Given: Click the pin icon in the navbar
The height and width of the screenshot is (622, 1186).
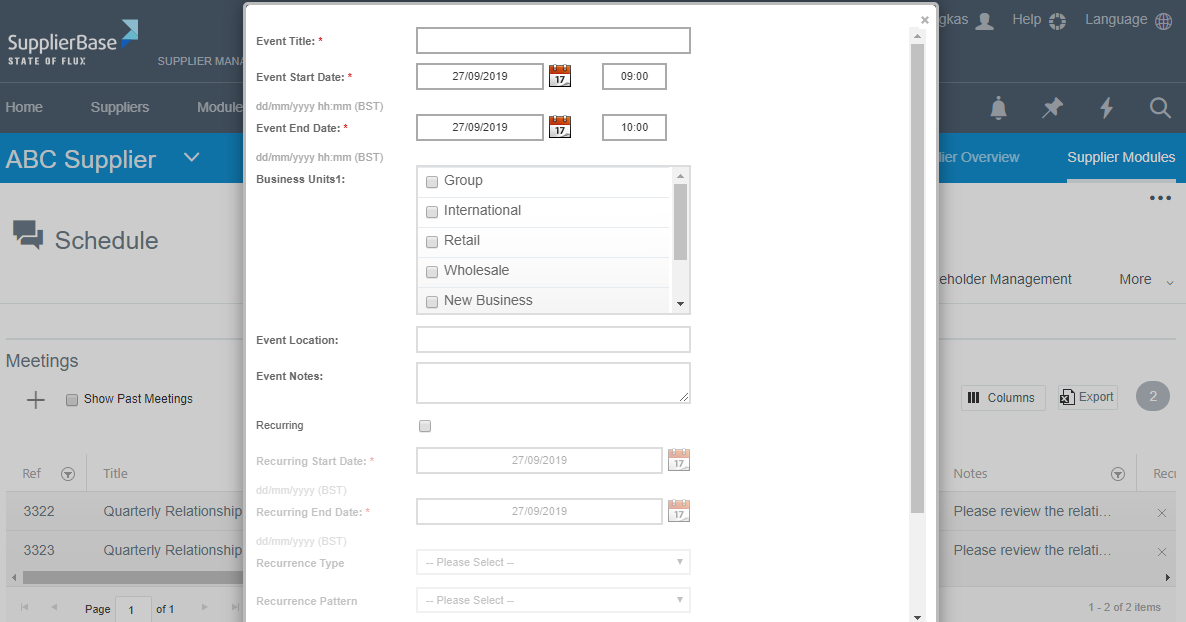Looking at the screenshot, I should click(x=1052, y=108).
